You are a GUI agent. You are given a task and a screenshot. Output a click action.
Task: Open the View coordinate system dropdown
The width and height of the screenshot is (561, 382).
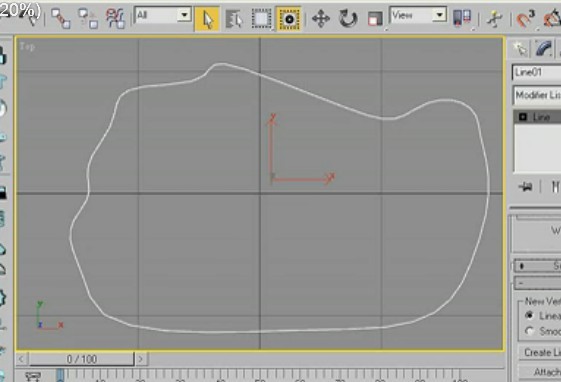click(x=418, y=15)
